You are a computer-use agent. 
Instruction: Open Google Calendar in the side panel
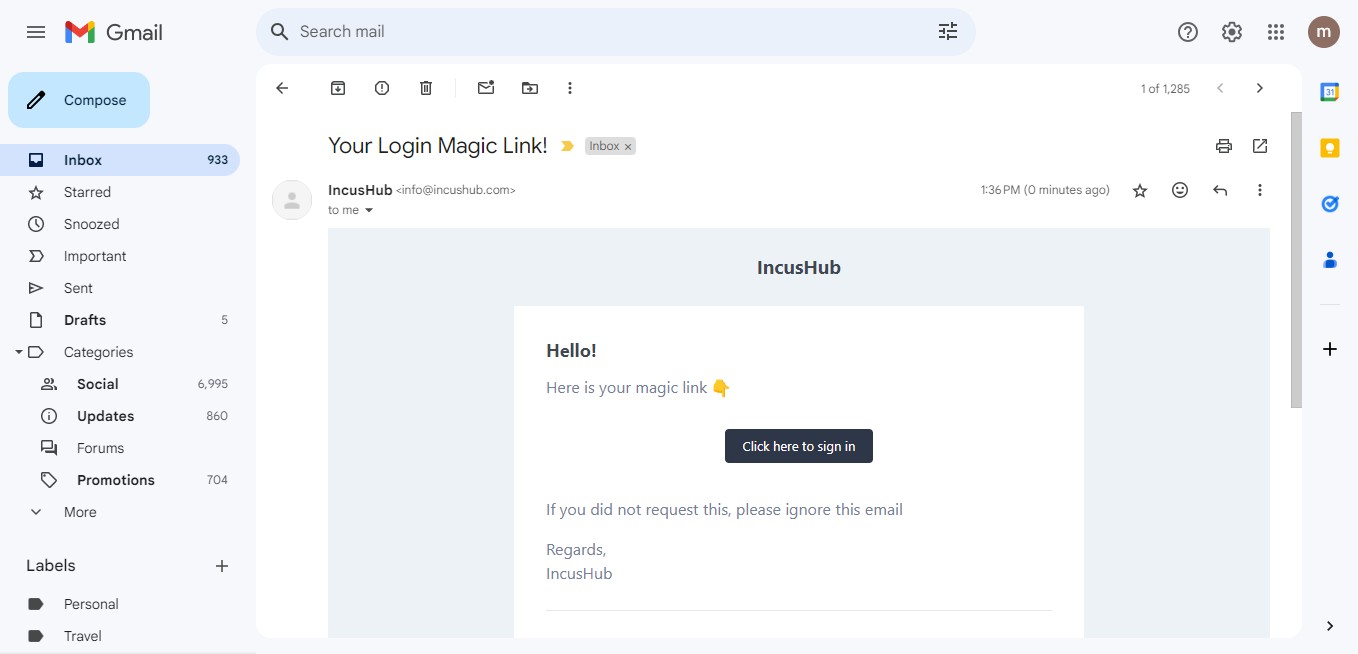click(1329, 91)
